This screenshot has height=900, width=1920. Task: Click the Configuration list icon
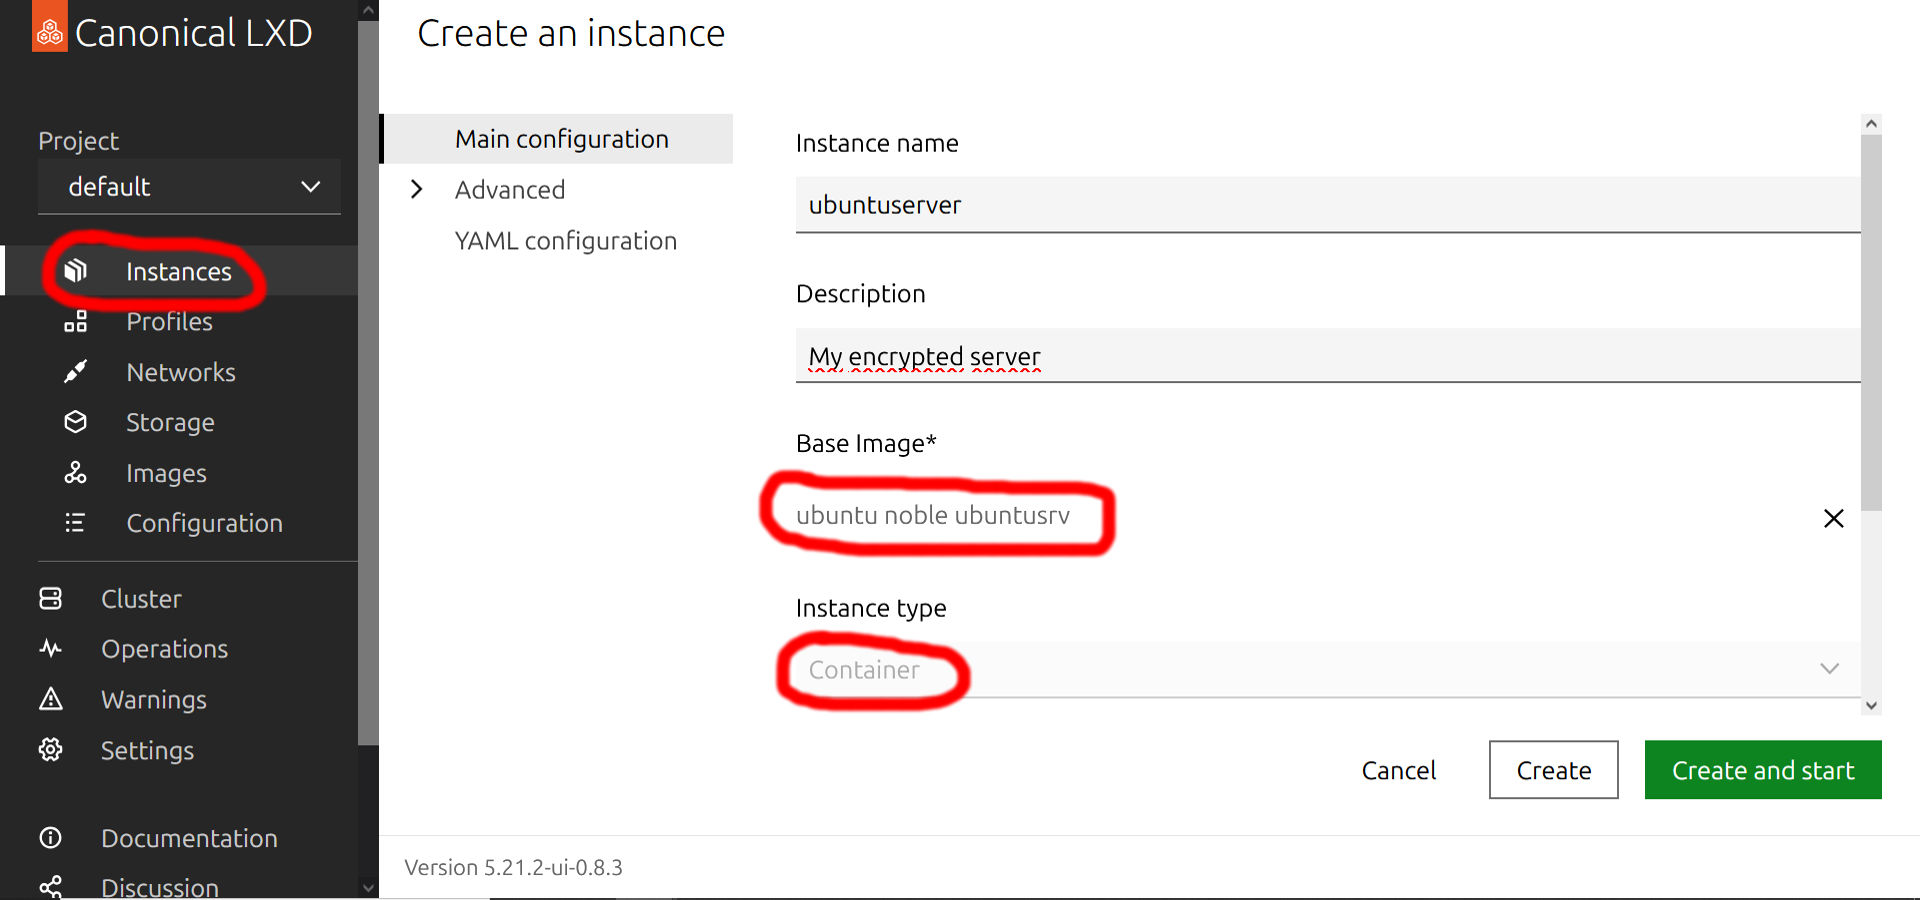point(76,523)
